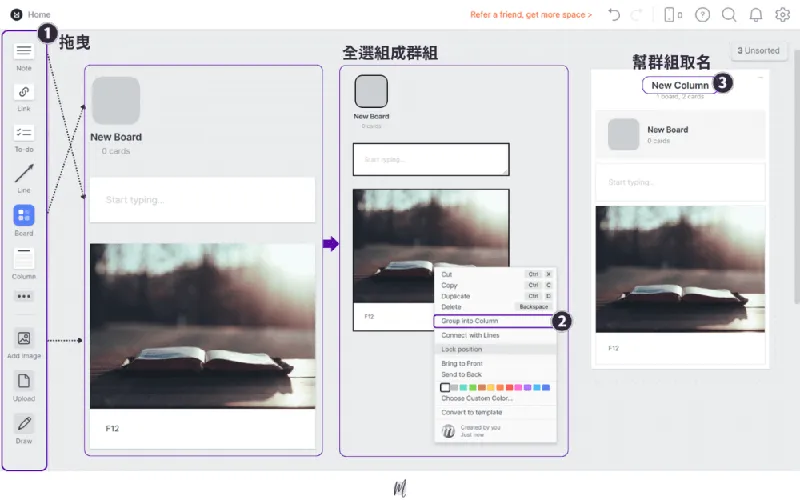Pick the grey color swatch
The height and width of the screenshot is (500, 800).
click(455, 387)
